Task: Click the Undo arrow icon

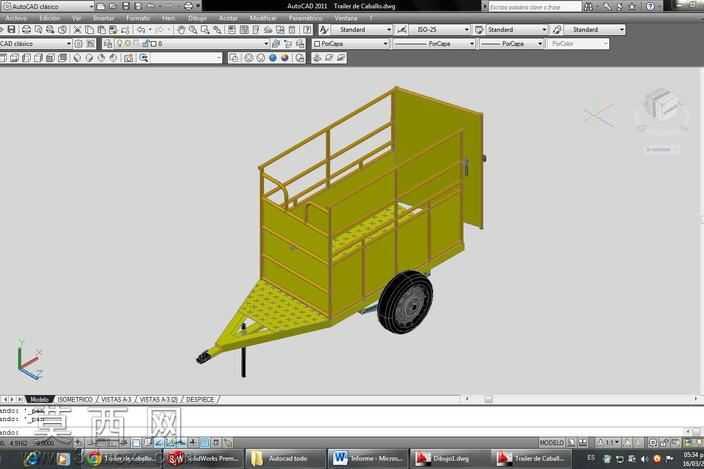Action: [x=141, y=30]
